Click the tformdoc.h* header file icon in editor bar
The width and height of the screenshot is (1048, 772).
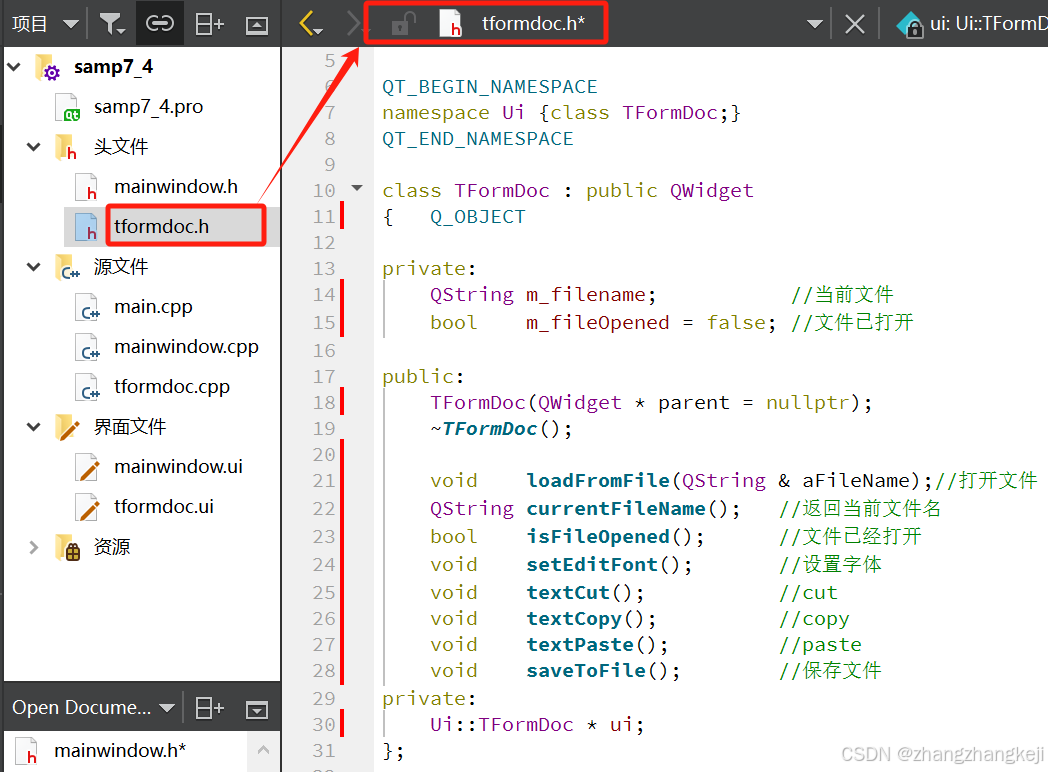point(450,23)
